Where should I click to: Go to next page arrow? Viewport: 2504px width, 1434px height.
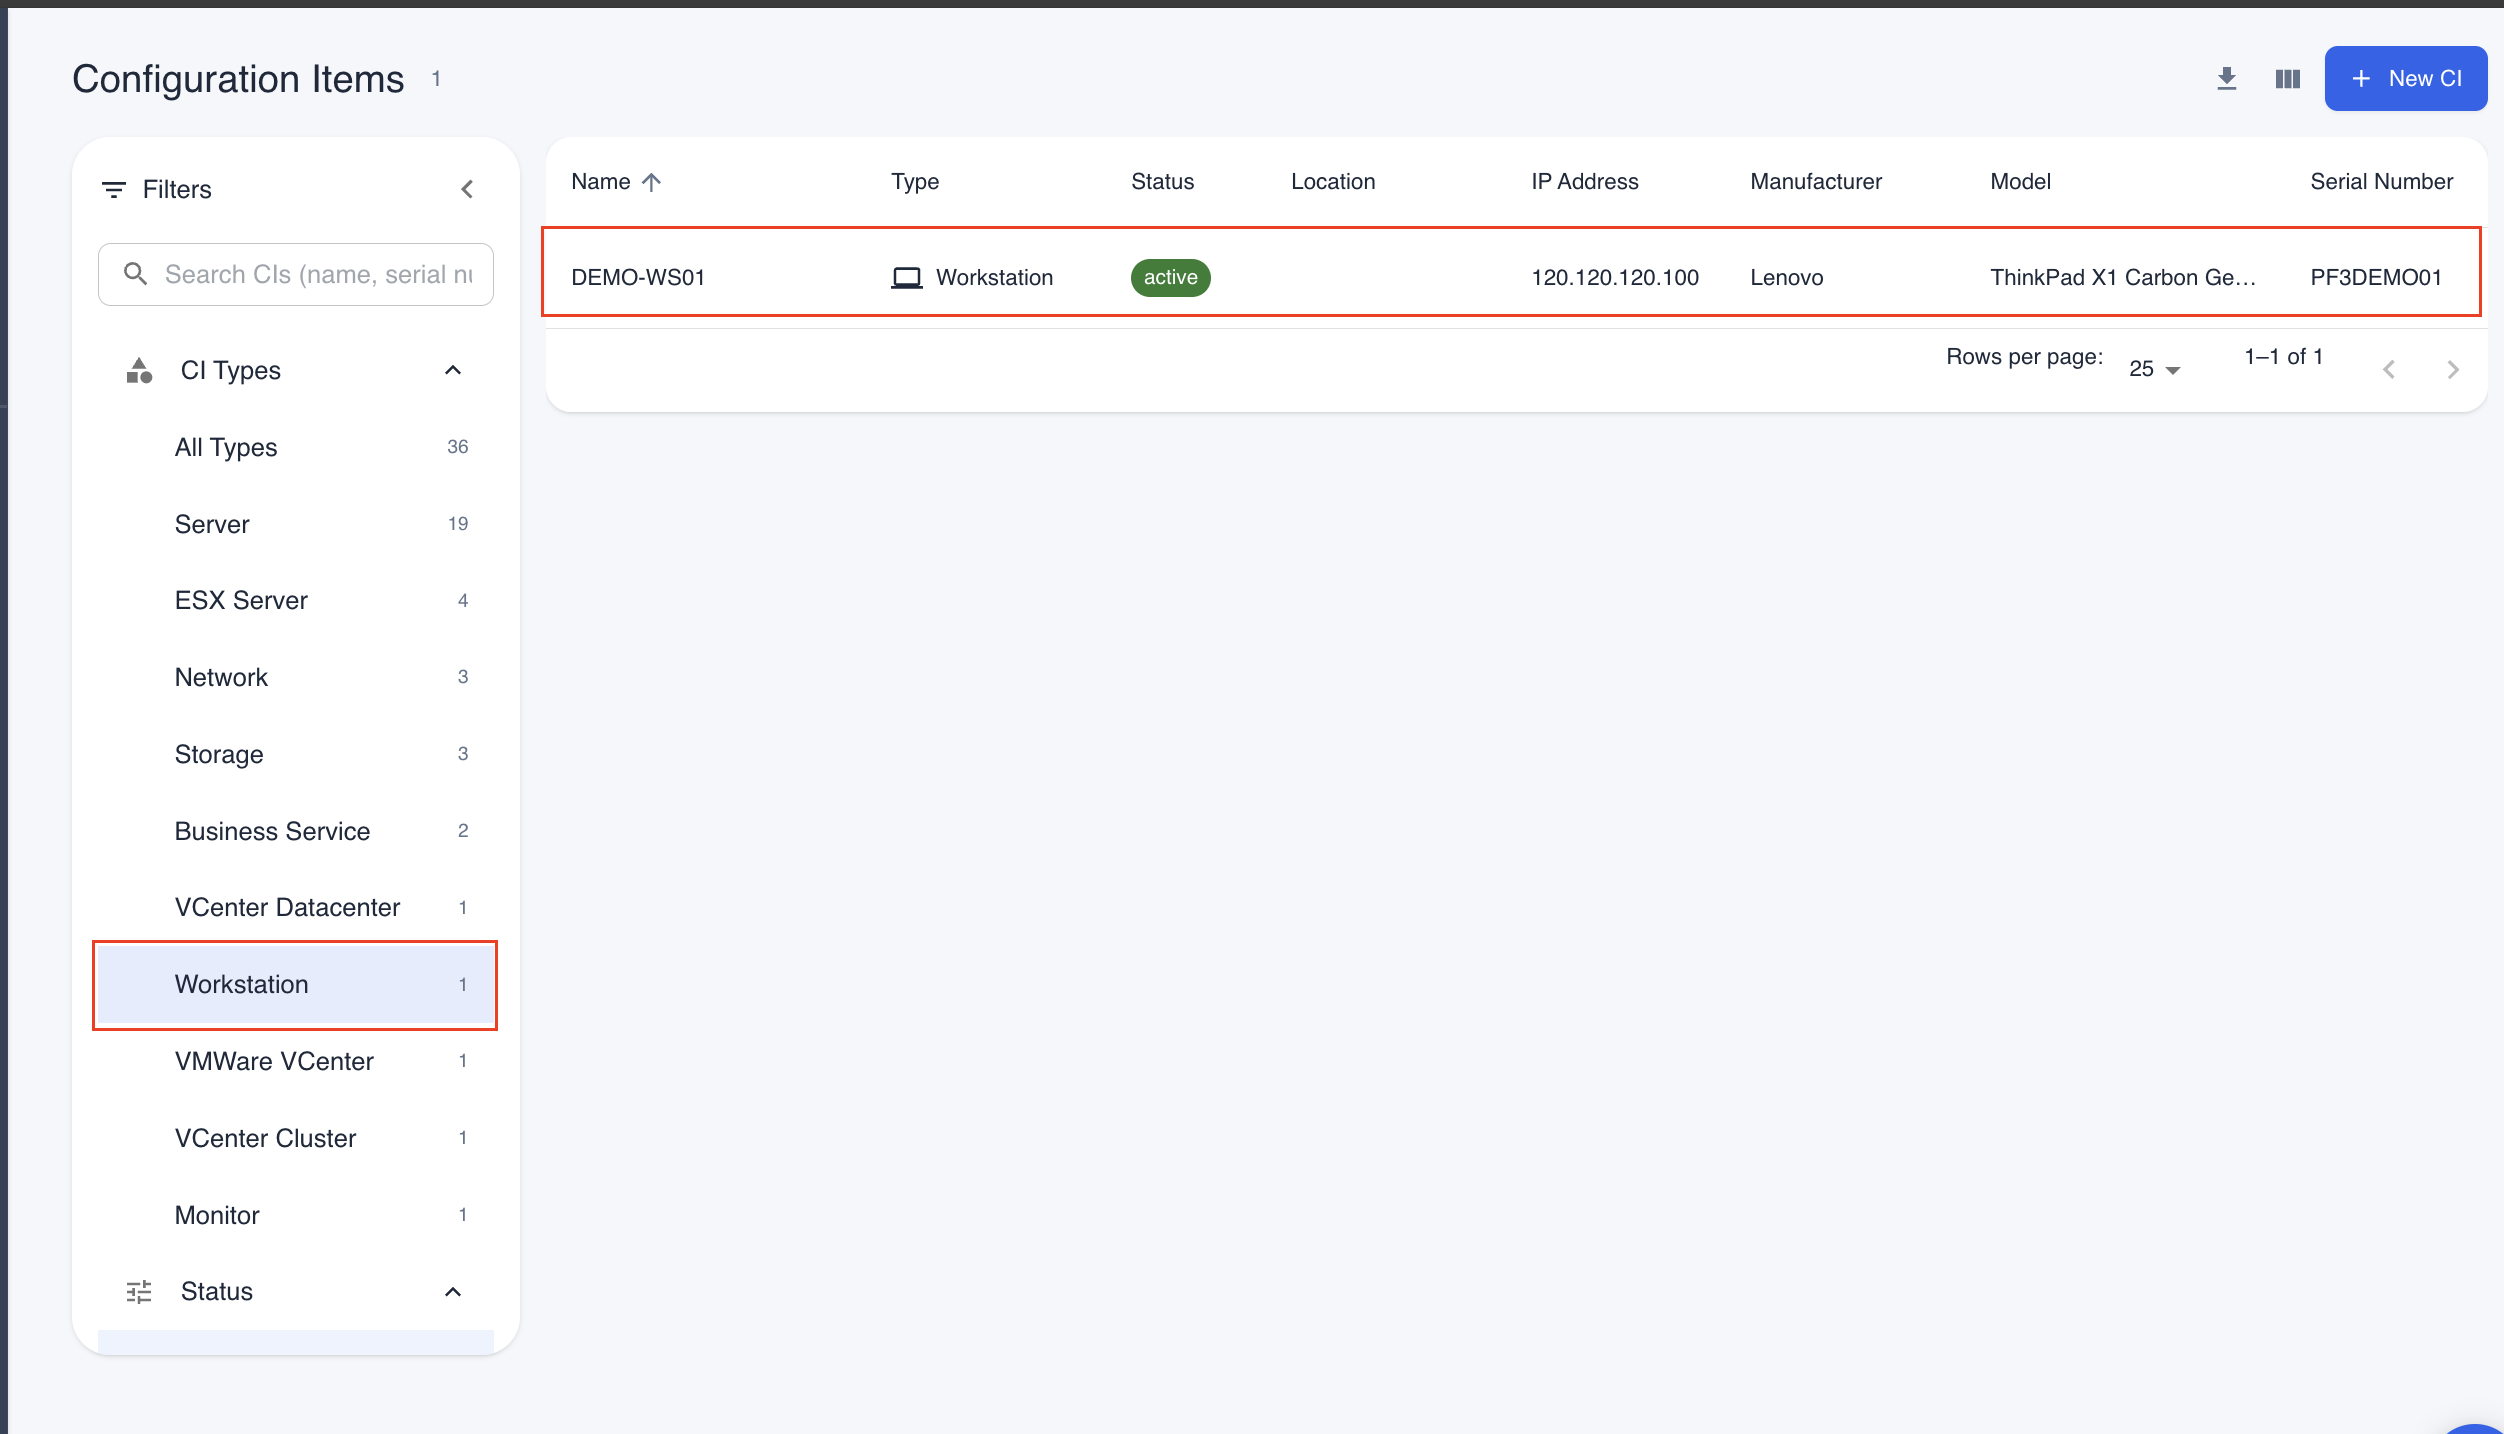click(2452, 369)
